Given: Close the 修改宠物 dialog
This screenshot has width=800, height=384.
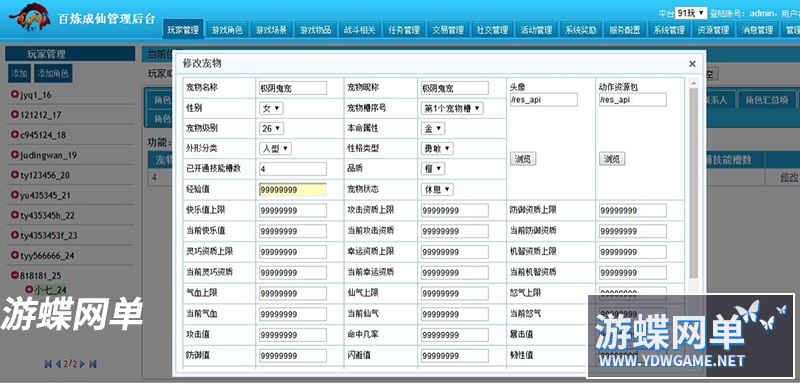Looking at the screenshot, I should coord(692,64).
